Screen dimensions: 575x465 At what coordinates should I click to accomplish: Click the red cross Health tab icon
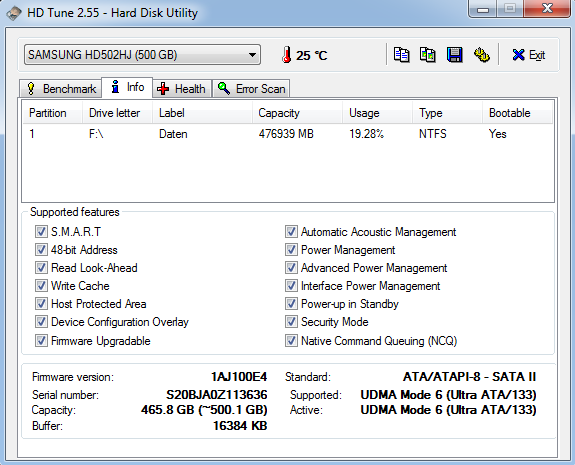pos(163,88)
